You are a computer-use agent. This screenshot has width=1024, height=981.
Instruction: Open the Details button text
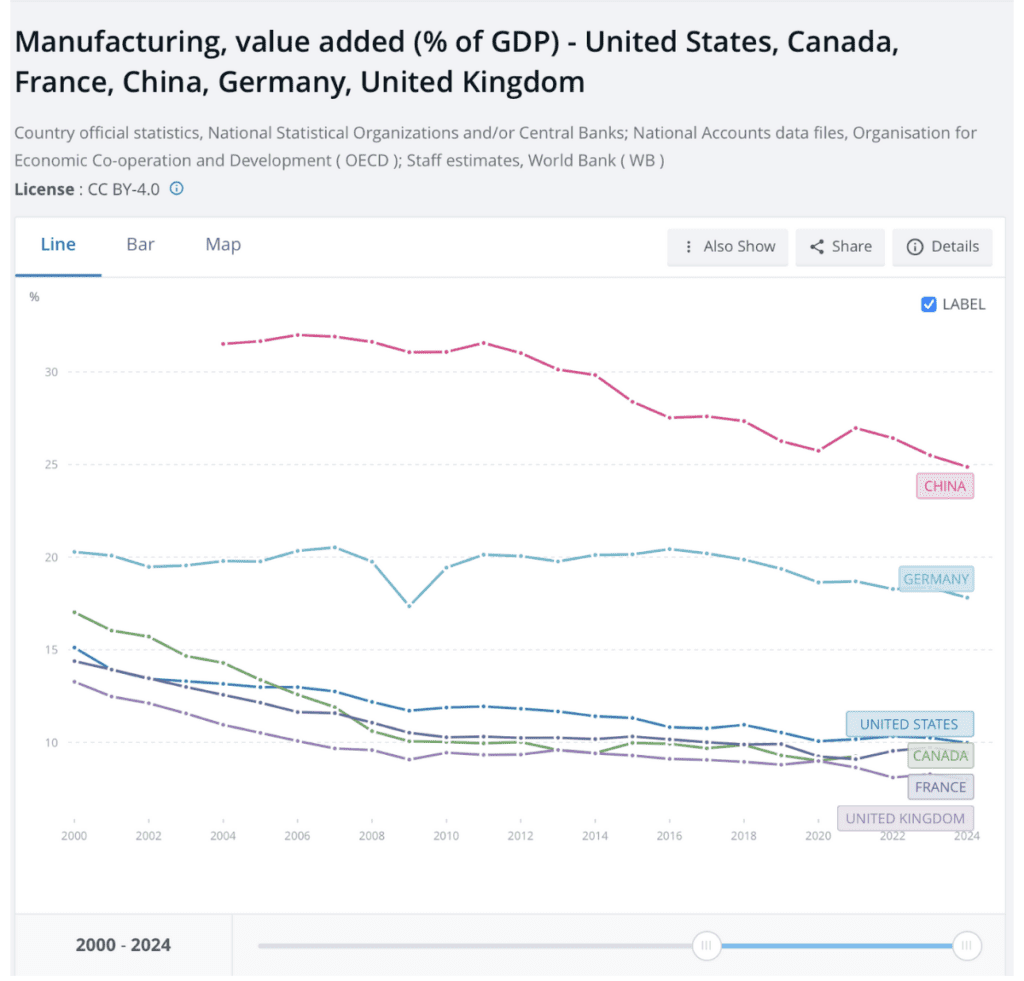(953, 247)
